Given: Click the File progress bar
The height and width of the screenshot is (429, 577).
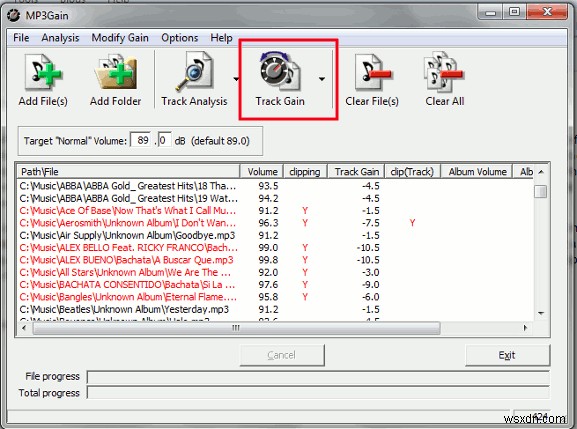Looking at the screenshot, I should point(318,377).
